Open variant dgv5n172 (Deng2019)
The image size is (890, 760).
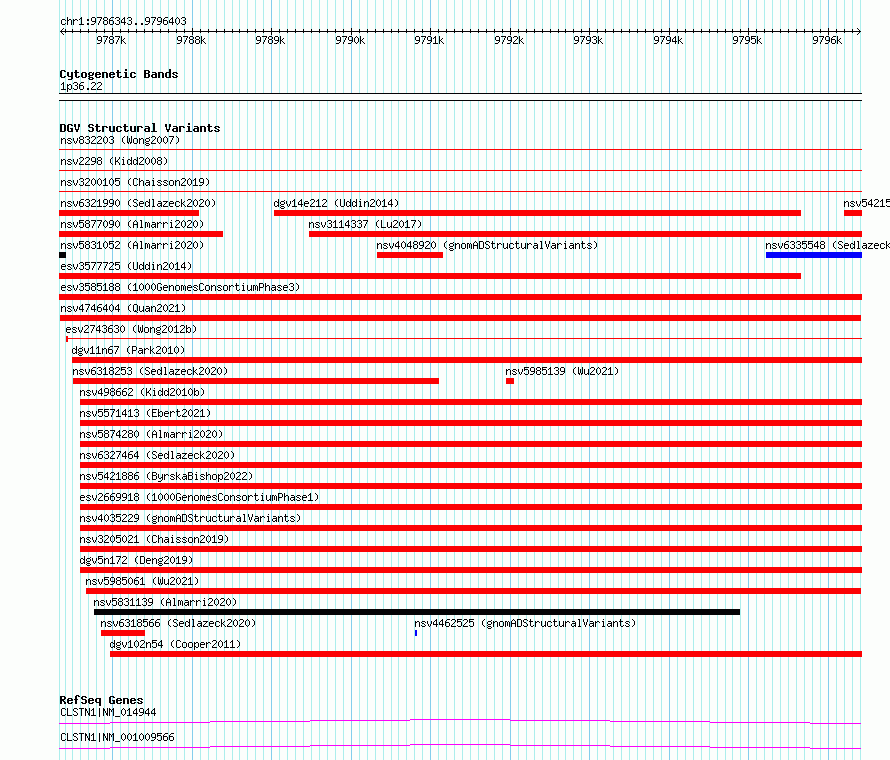coord(136,560)
